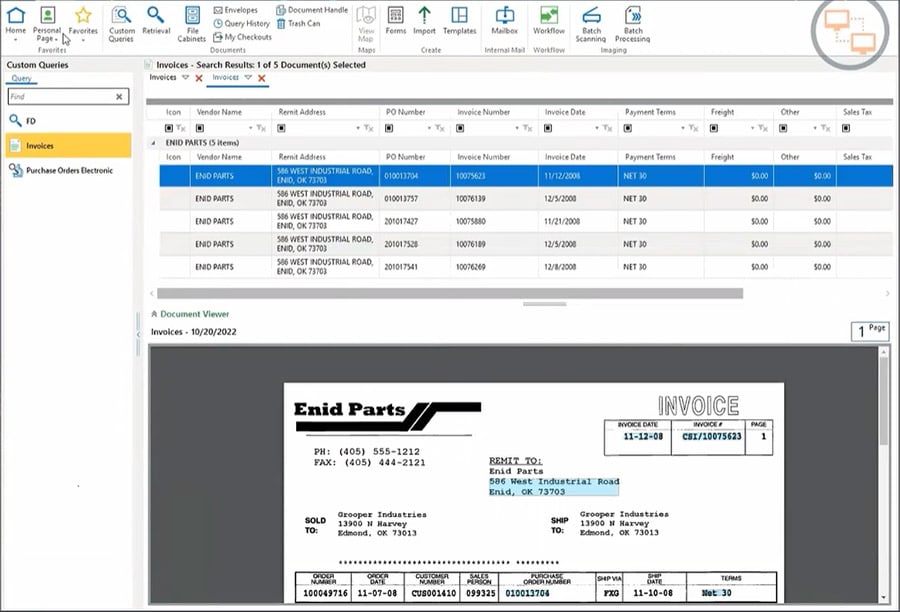Open the Retrieval search tool

156,20
